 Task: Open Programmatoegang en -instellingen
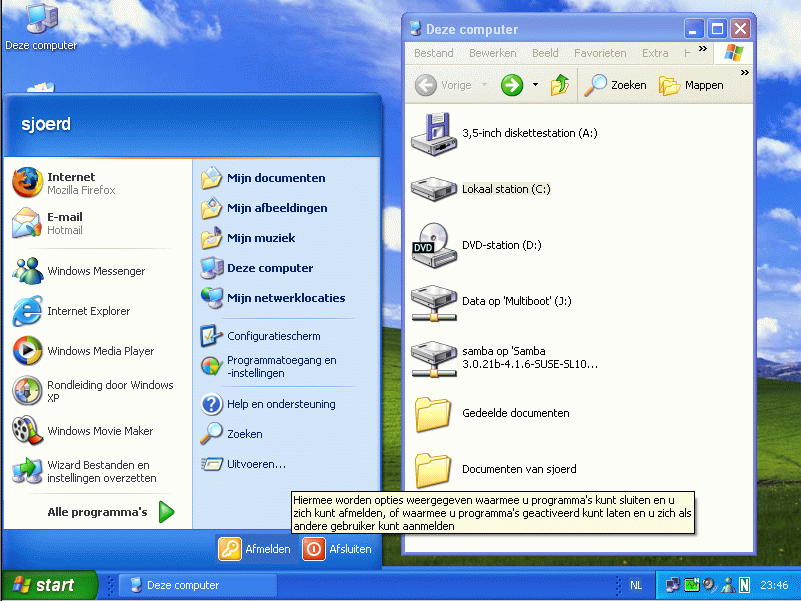point(269,366)
